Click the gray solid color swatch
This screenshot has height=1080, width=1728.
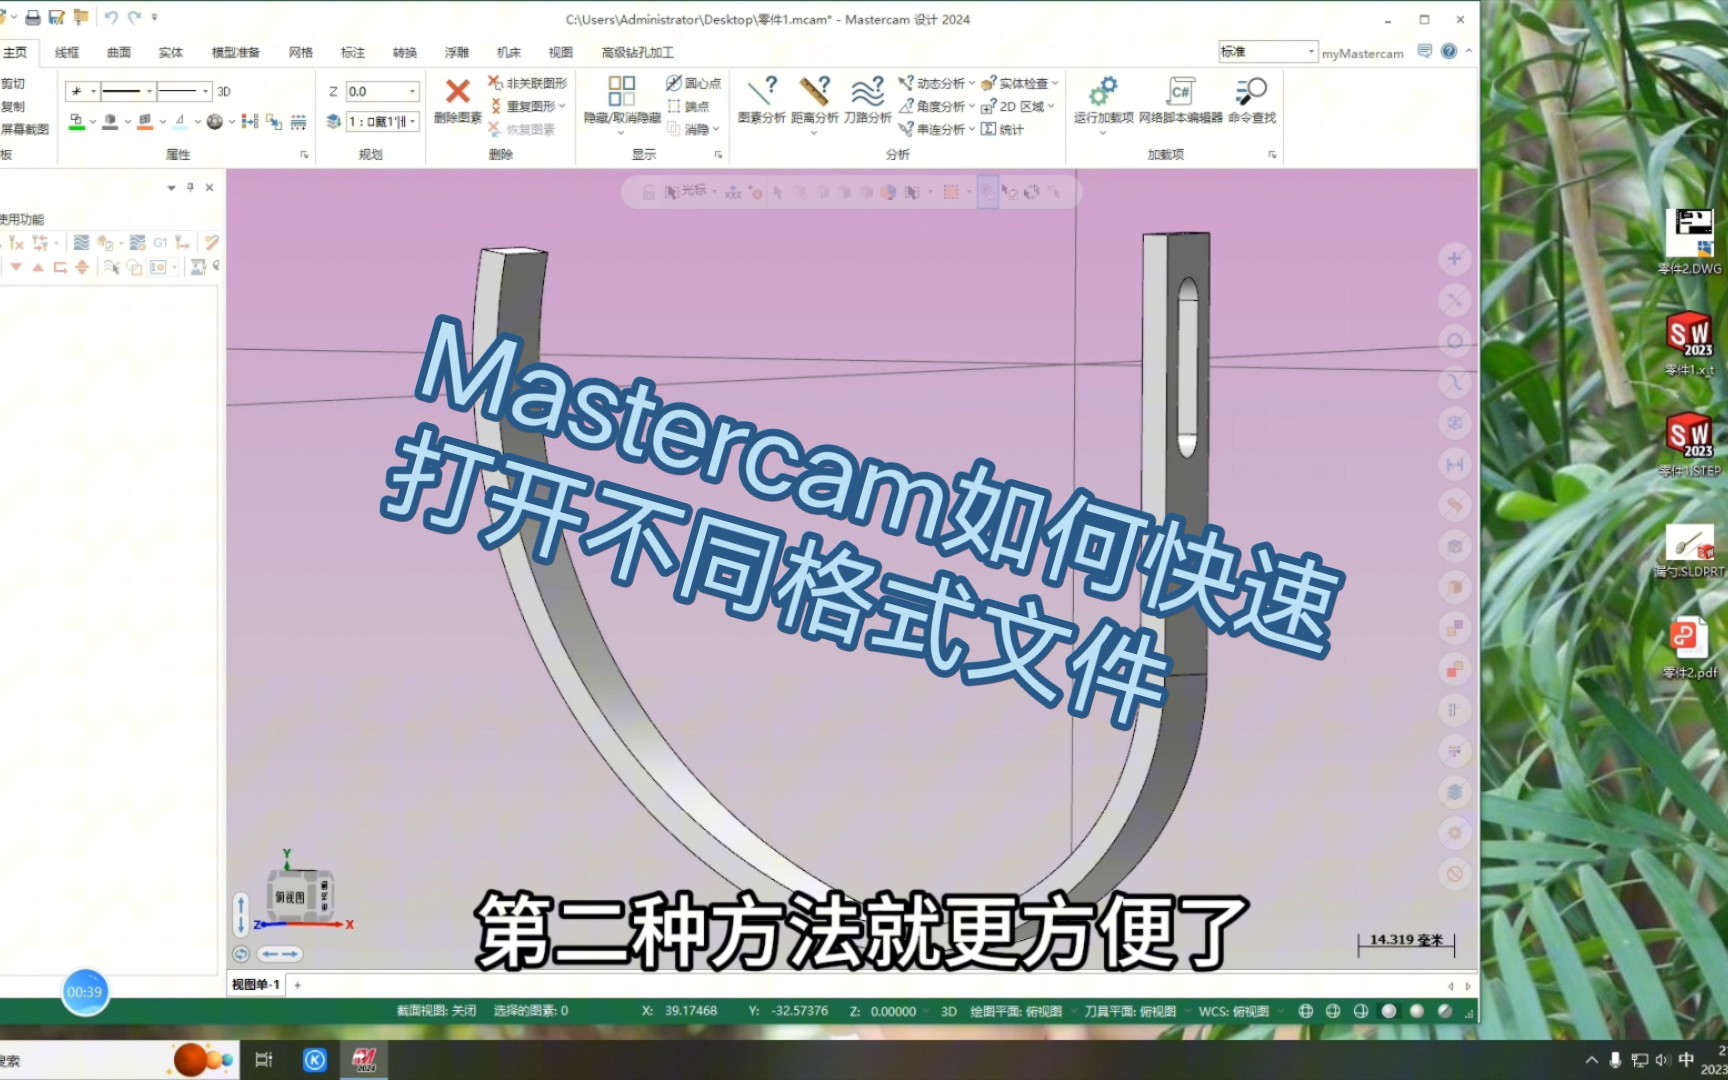(111, 121)
